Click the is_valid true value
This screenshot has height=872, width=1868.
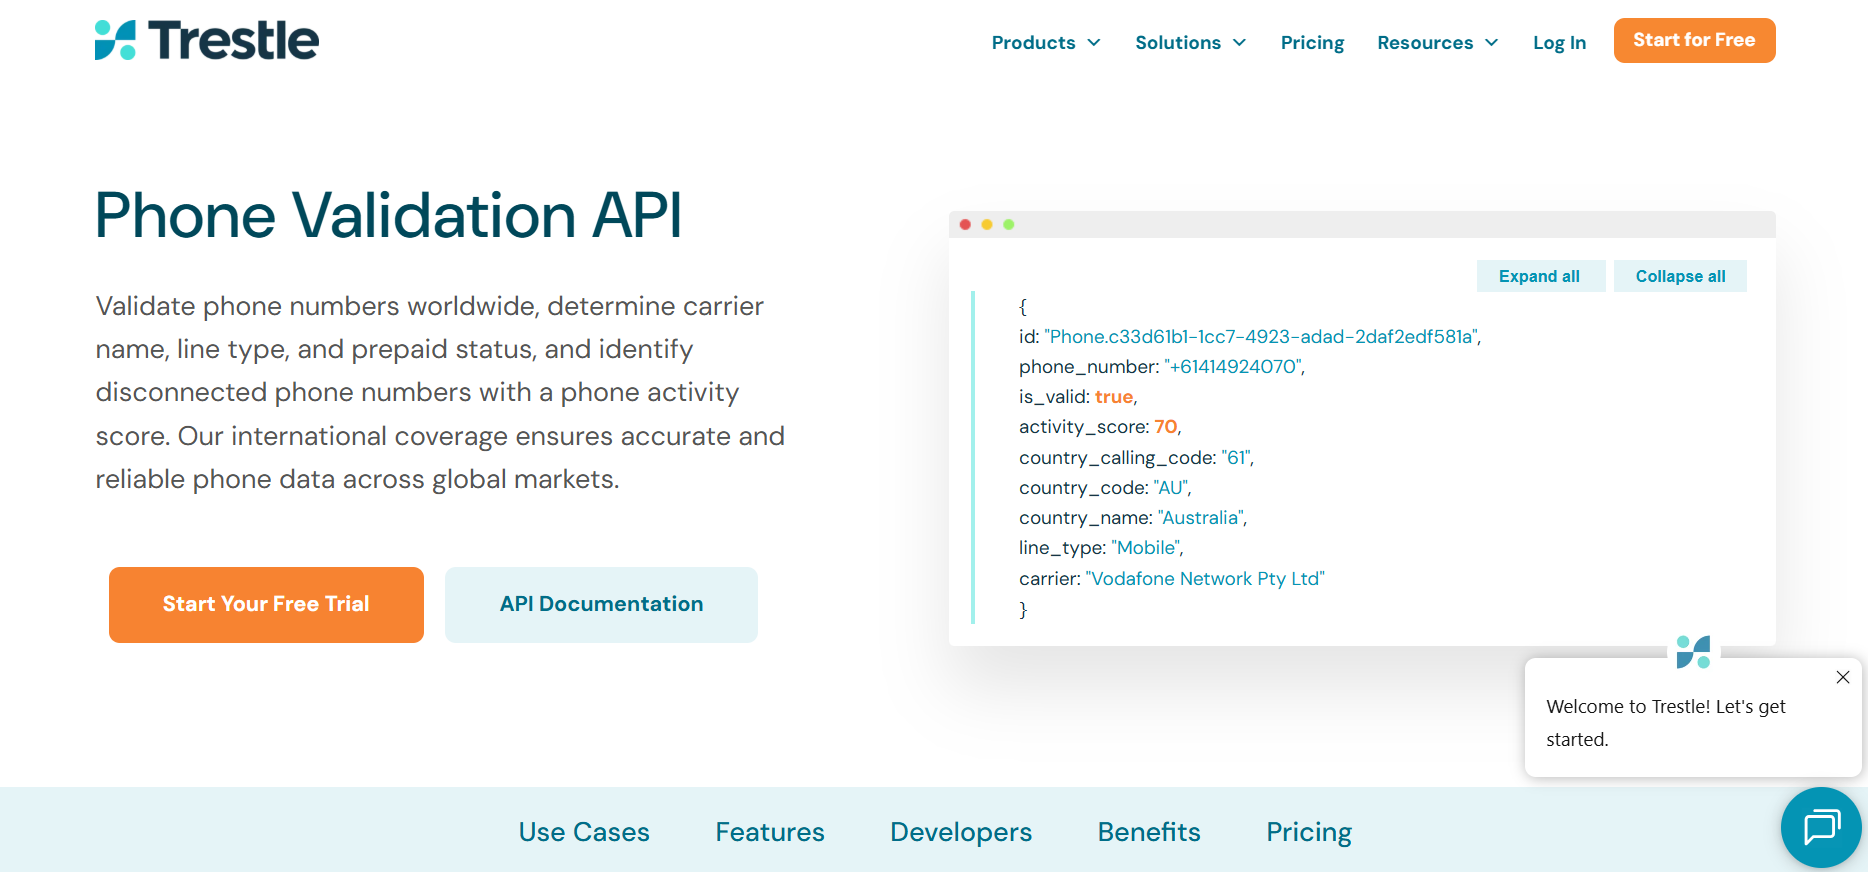pyautogui.click(x=1114, y=397)
